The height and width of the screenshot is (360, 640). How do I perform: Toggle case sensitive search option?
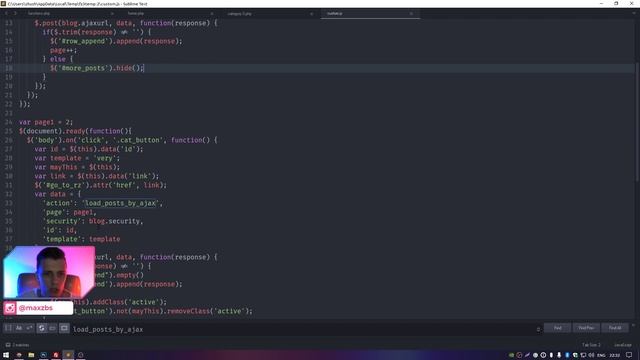(19, 328)
